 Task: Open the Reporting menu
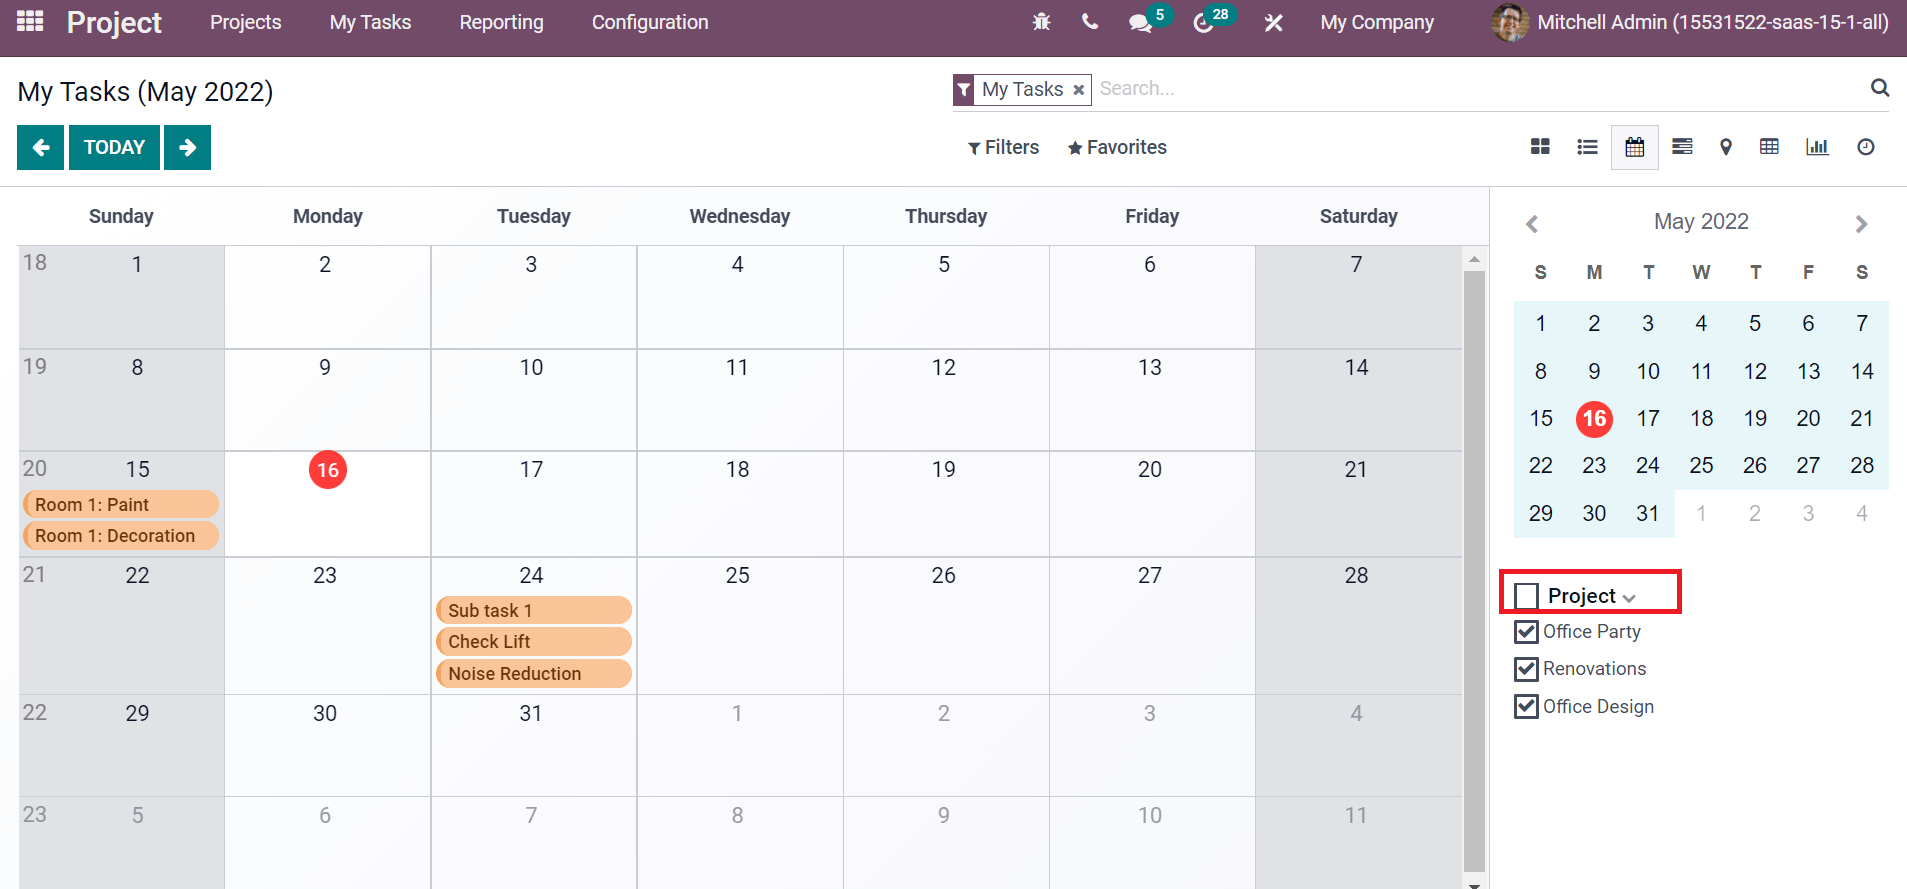[501, 22]
